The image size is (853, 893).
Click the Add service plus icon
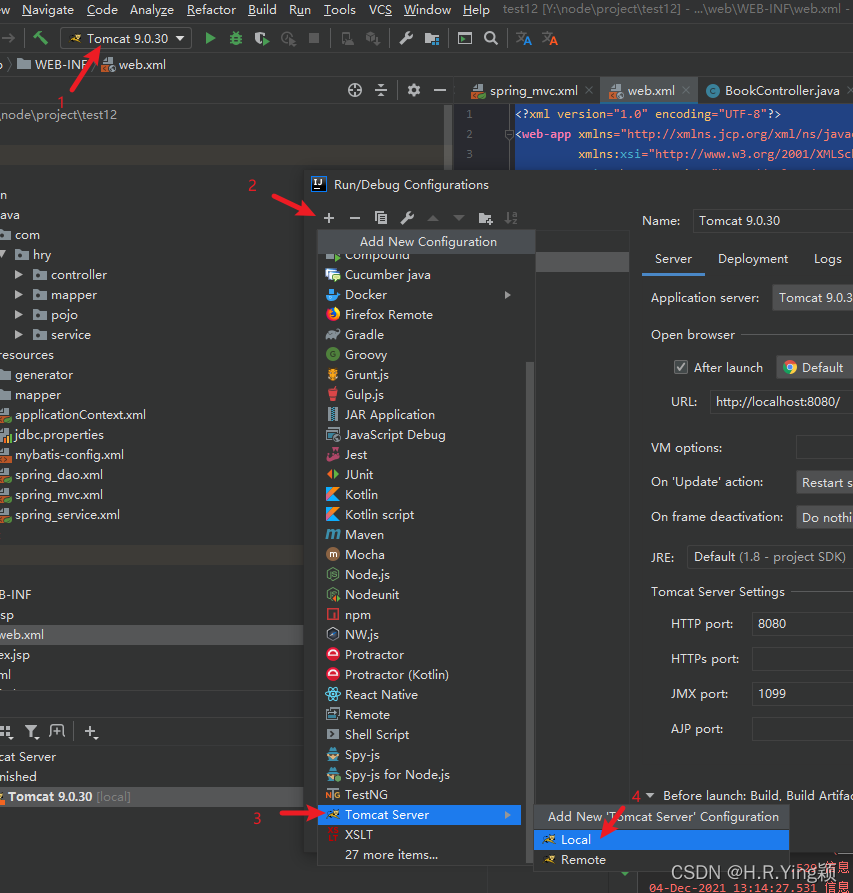[91, 732]
